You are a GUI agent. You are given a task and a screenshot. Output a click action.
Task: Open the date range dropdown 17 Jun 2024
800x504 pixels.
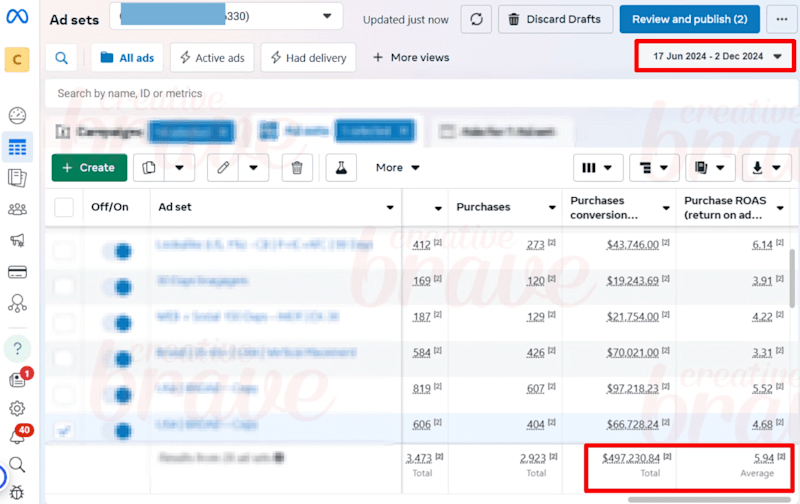point(714,56)
